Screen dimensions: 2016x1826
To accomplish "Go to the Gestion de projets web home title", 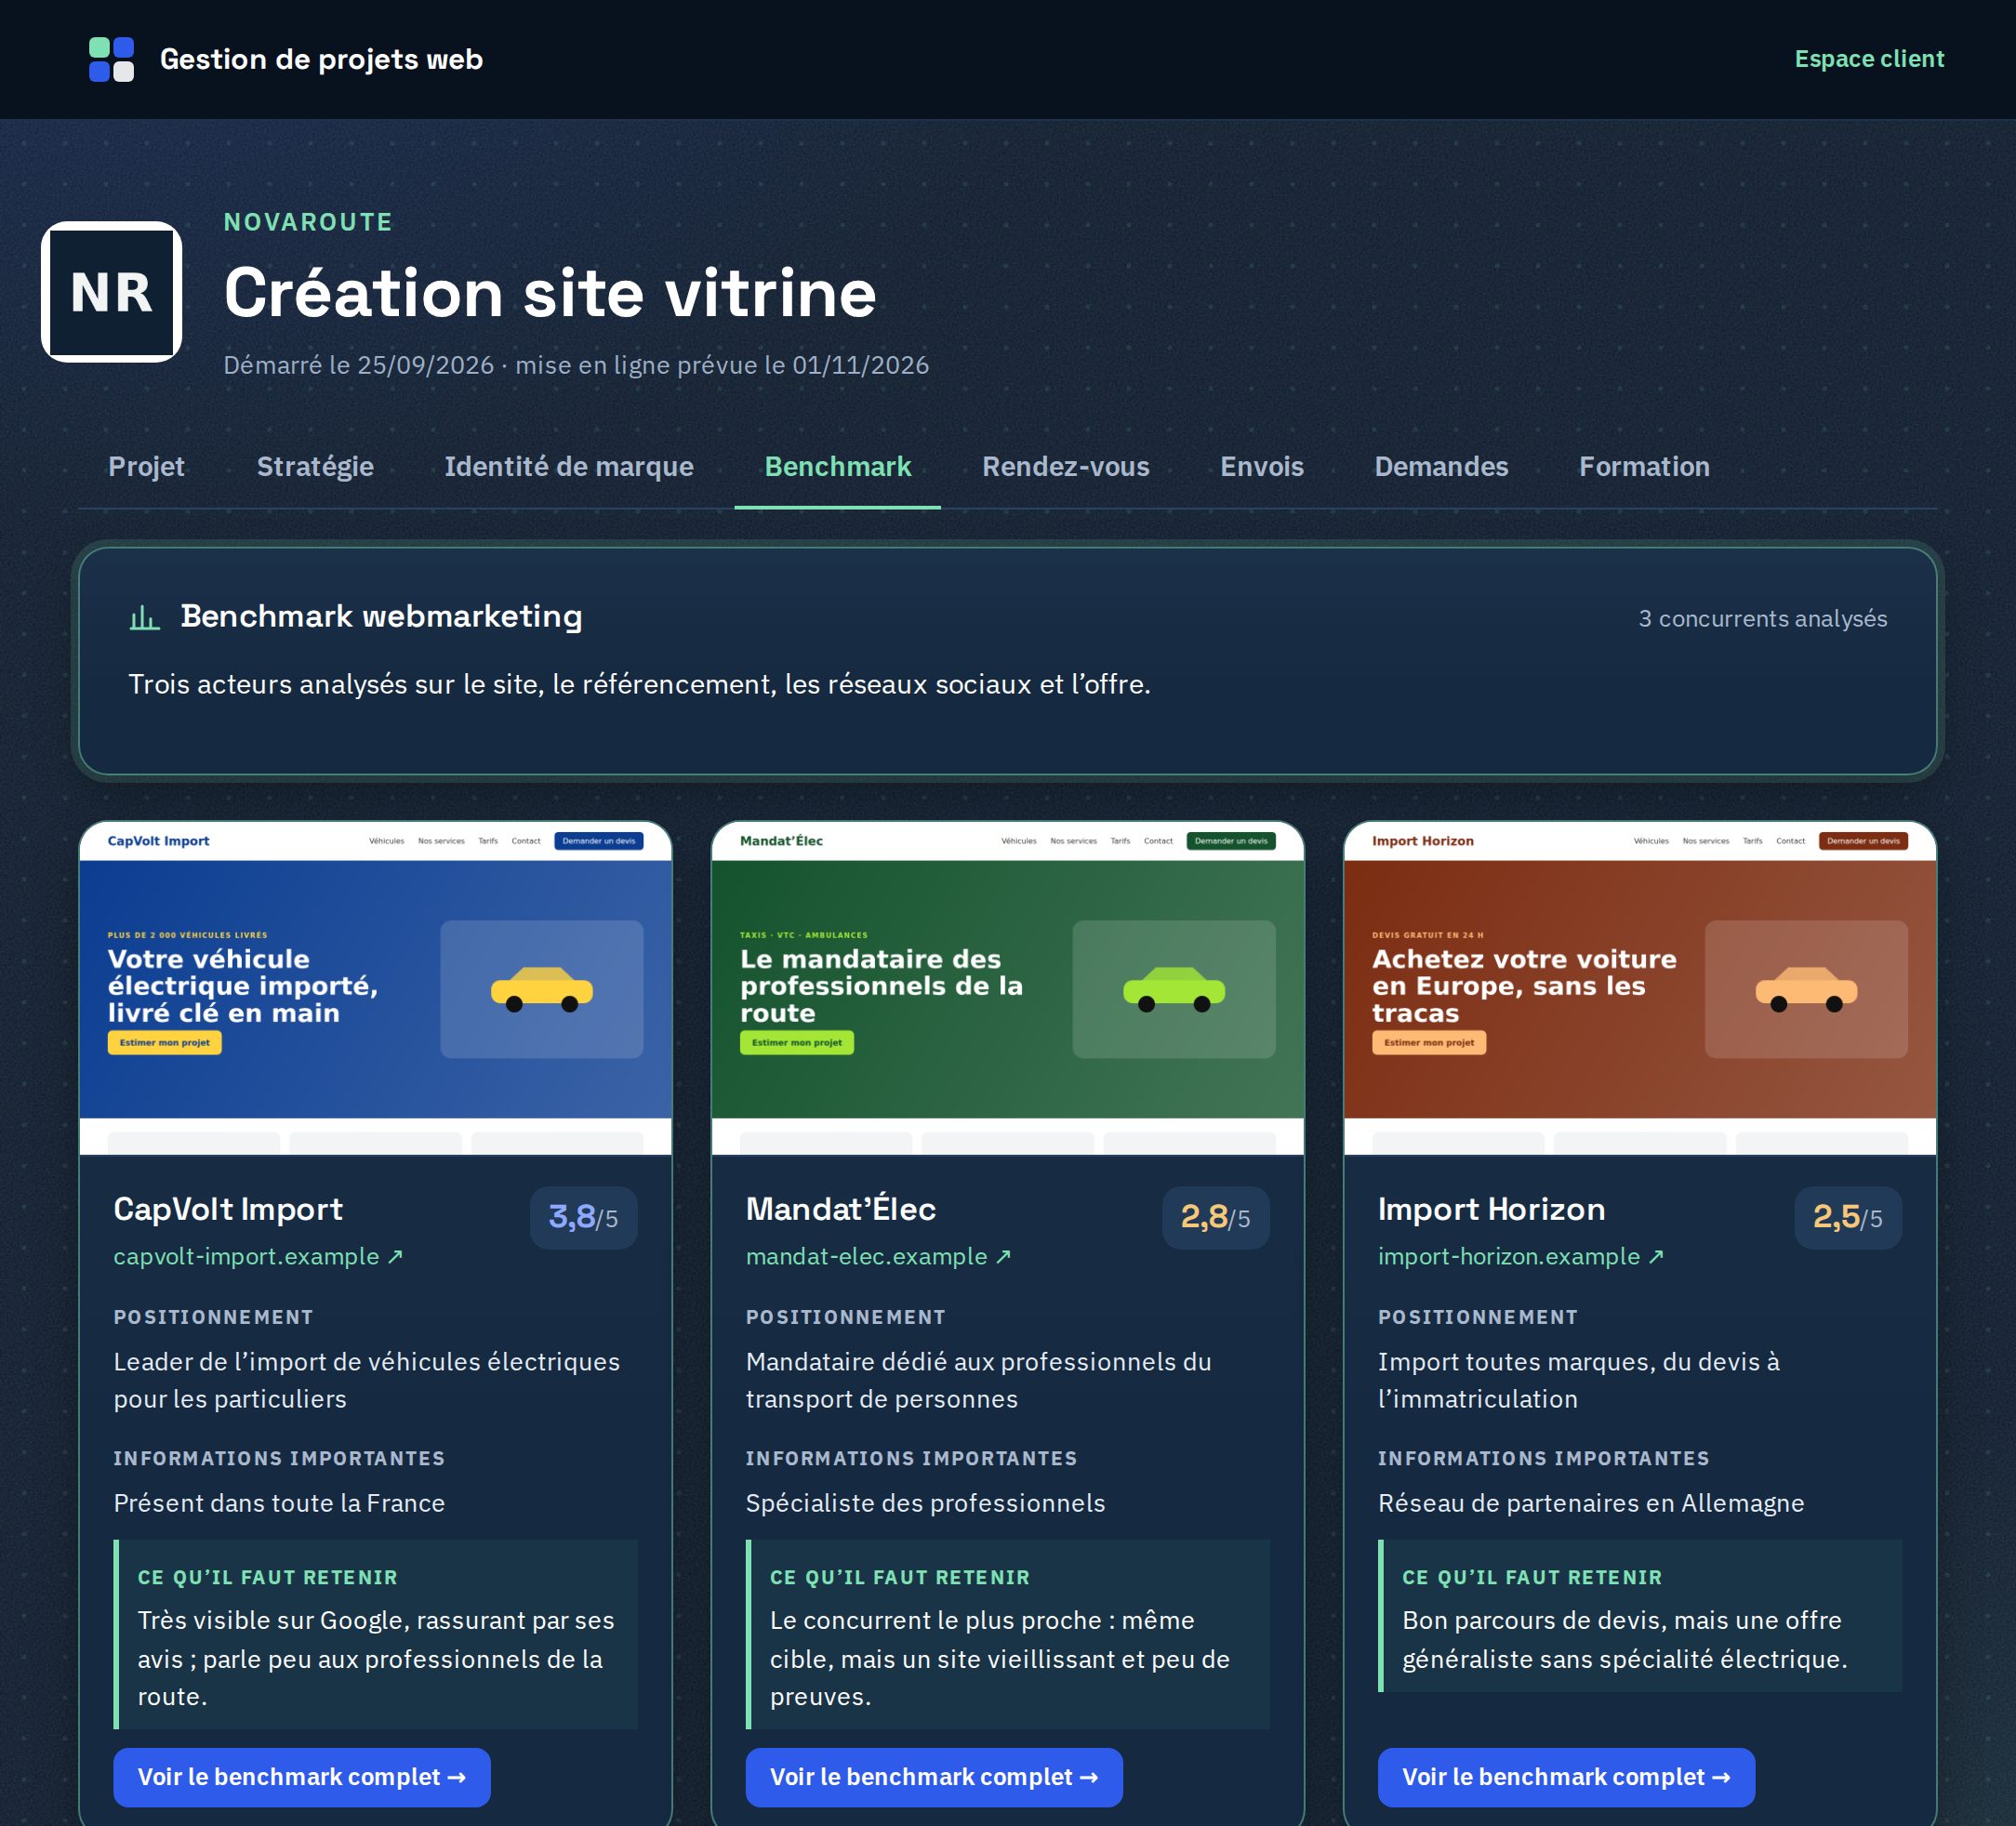I will coord(321,59).
